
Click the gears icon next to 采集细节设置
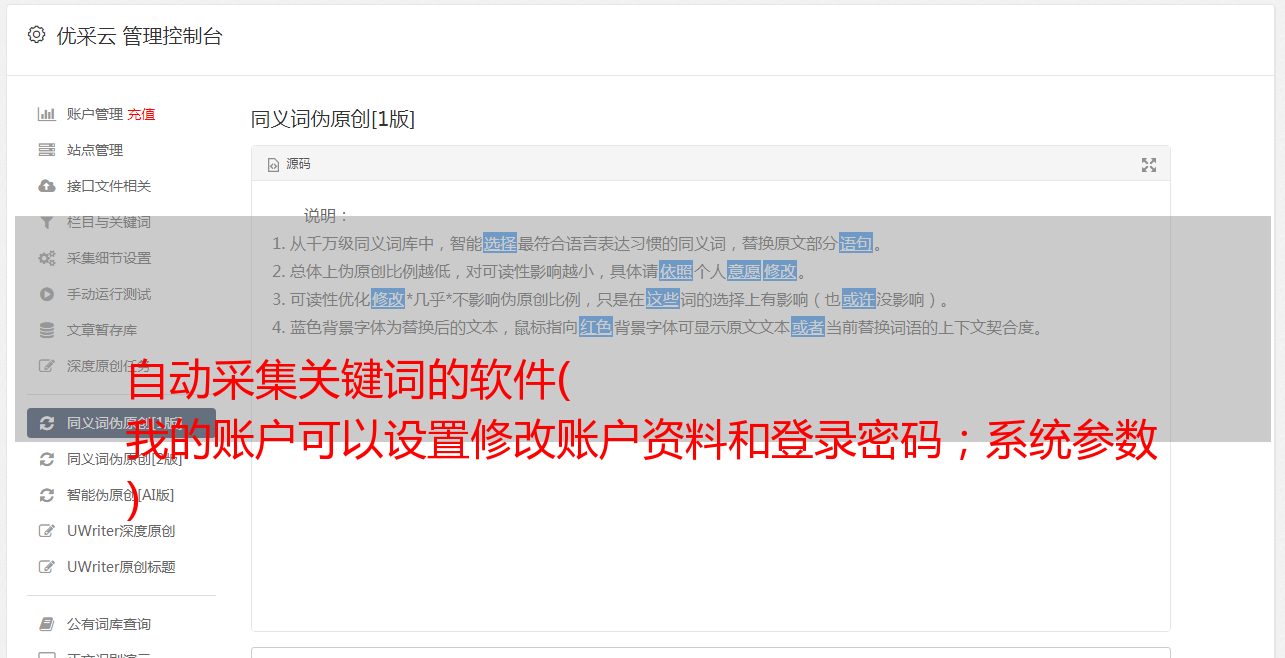pos(46,258)
